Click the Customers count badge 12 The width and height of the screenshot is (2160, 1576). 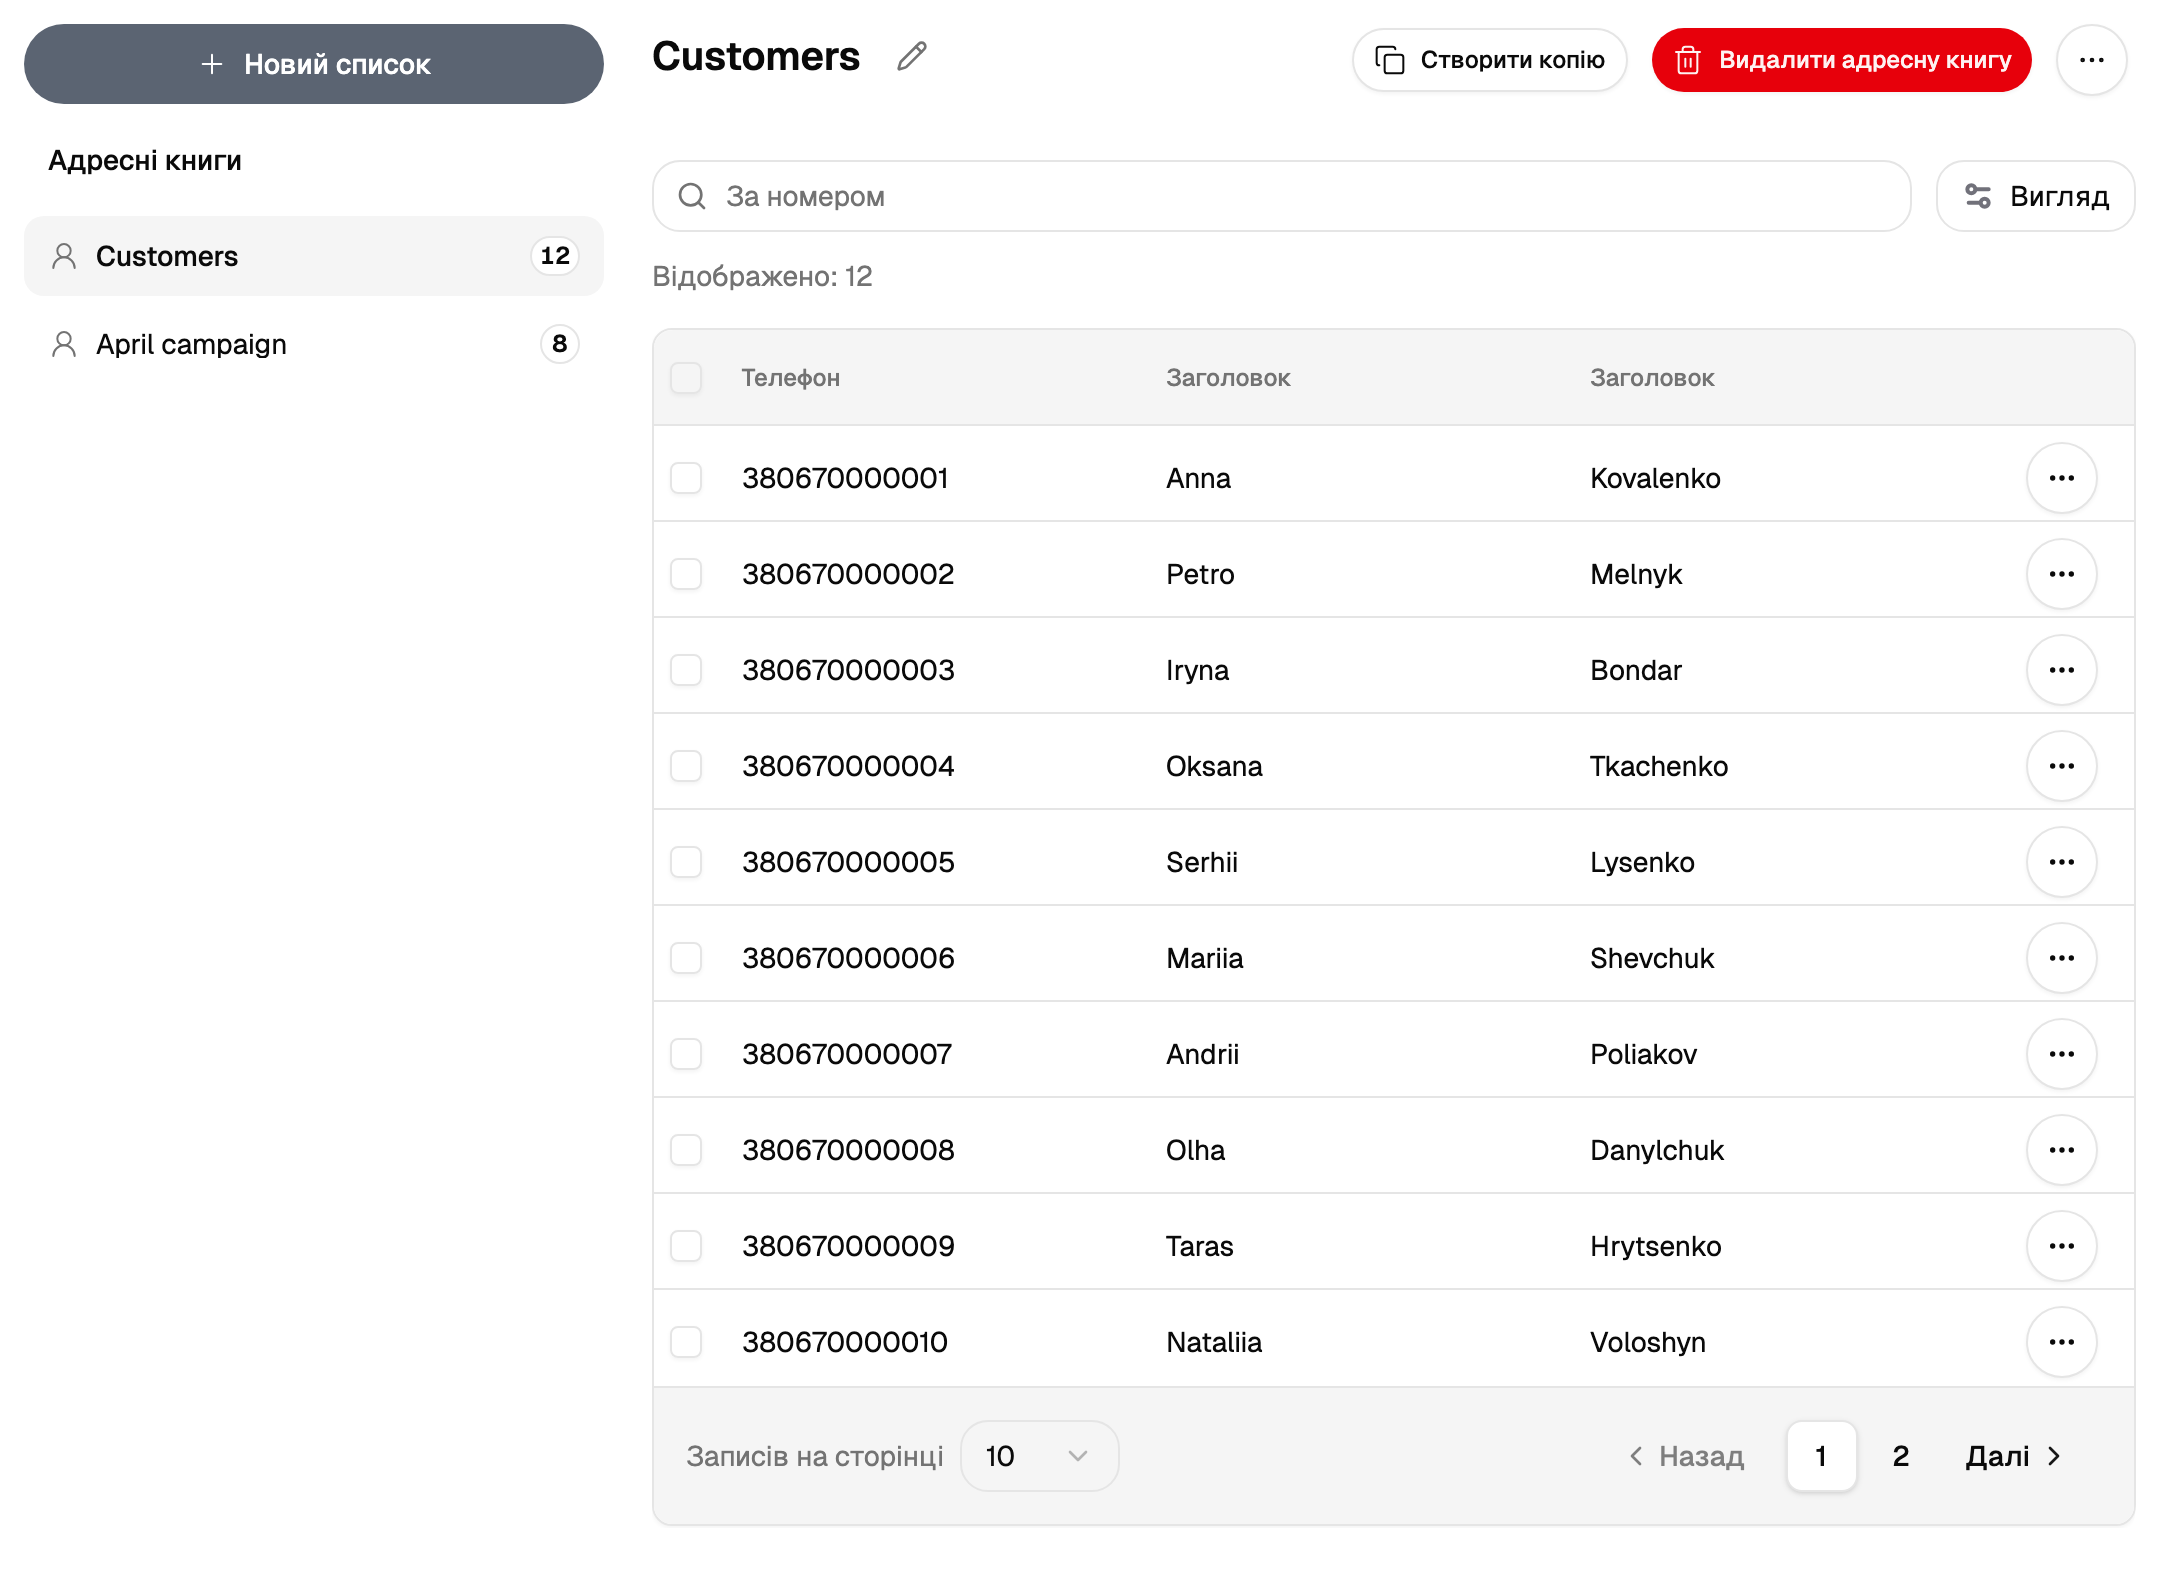pyautogui.click(x=555, y=256)
